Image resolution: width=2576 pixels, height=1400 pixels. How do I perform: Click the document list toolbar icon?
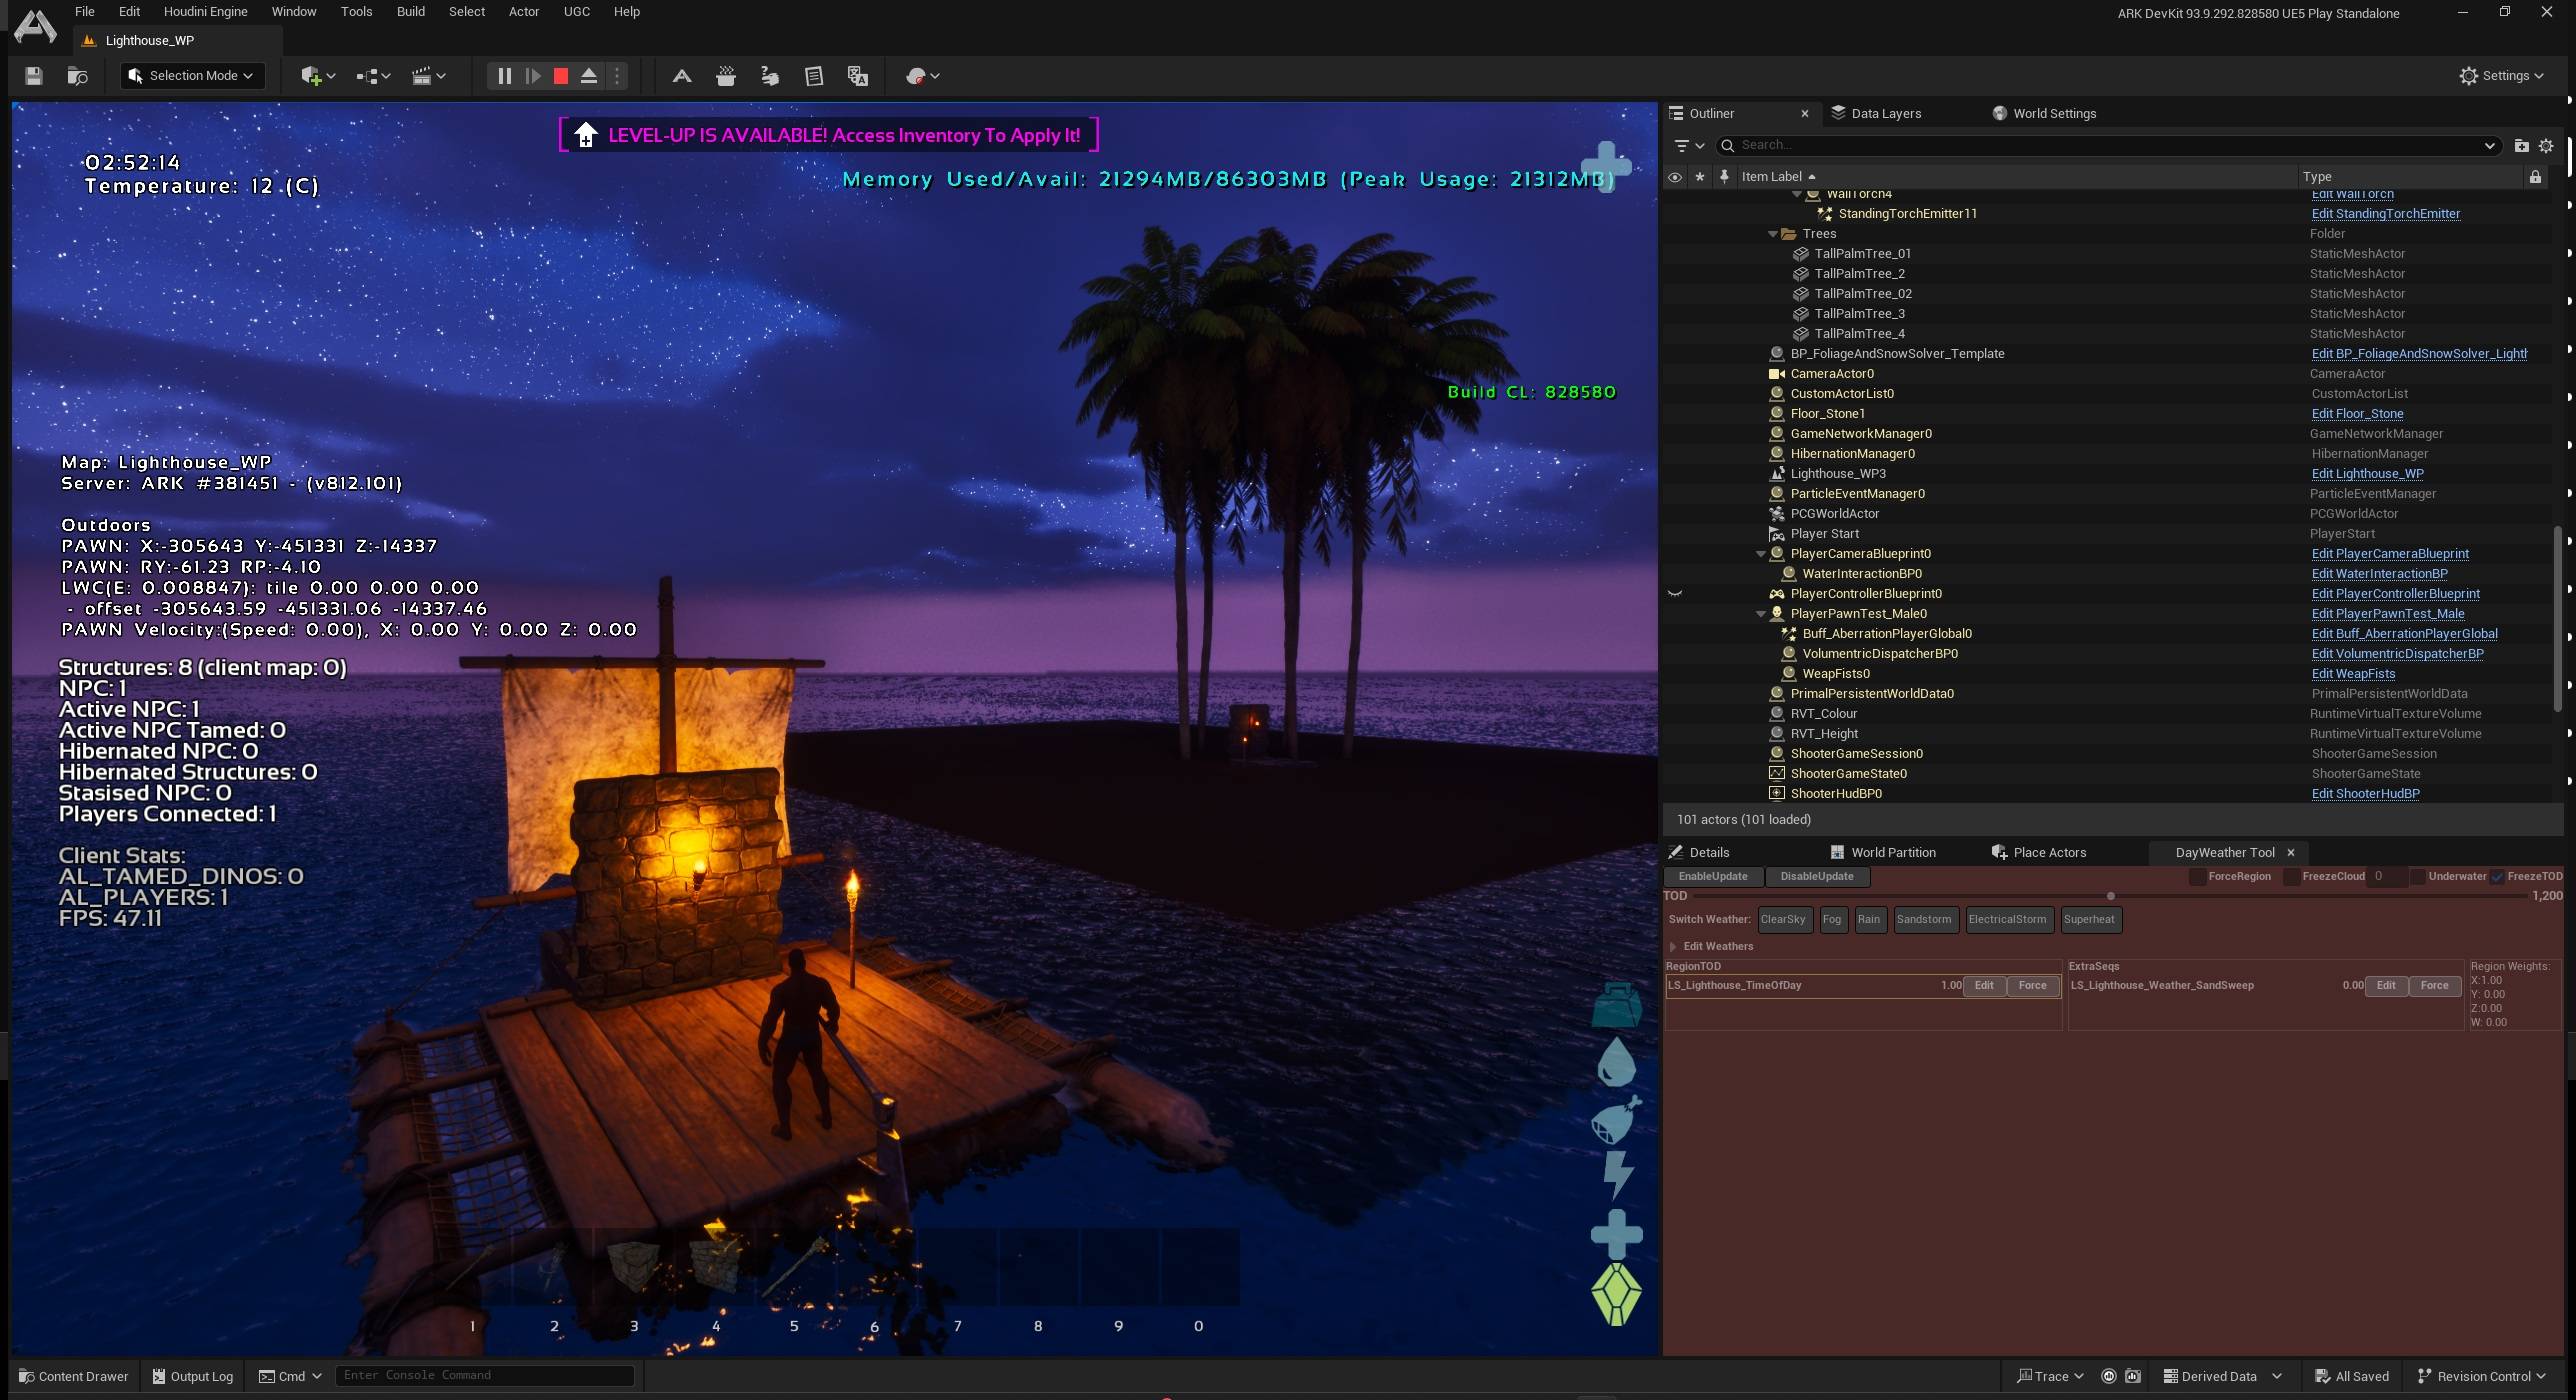[x=814, y=76]
